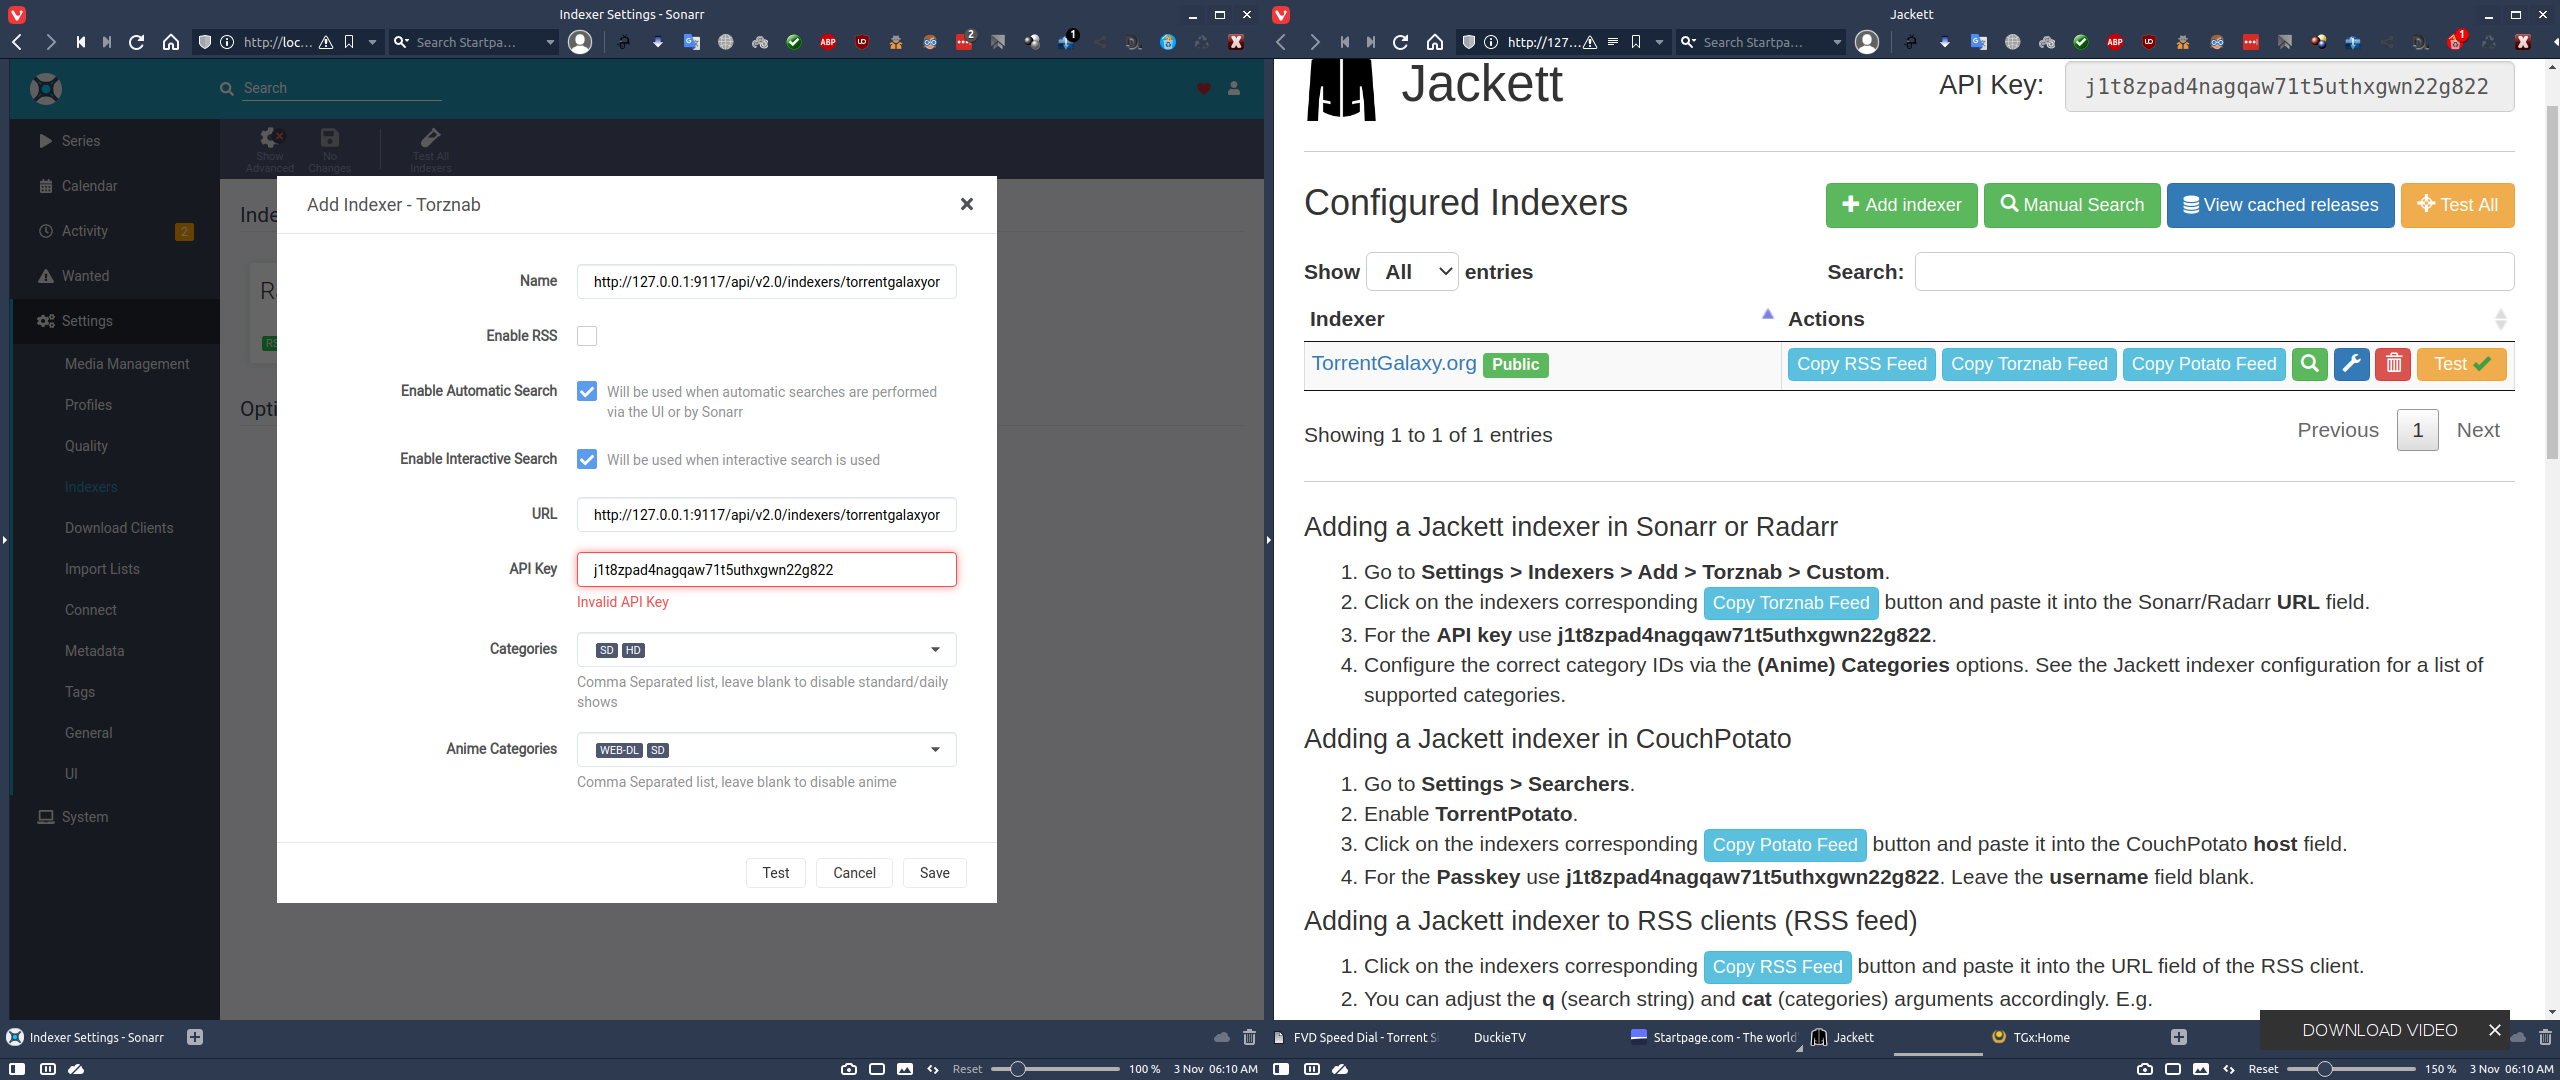Toggle the Enable Interactive Search checkbox
2560x1080 pixels.
click(x=587, y=459)
